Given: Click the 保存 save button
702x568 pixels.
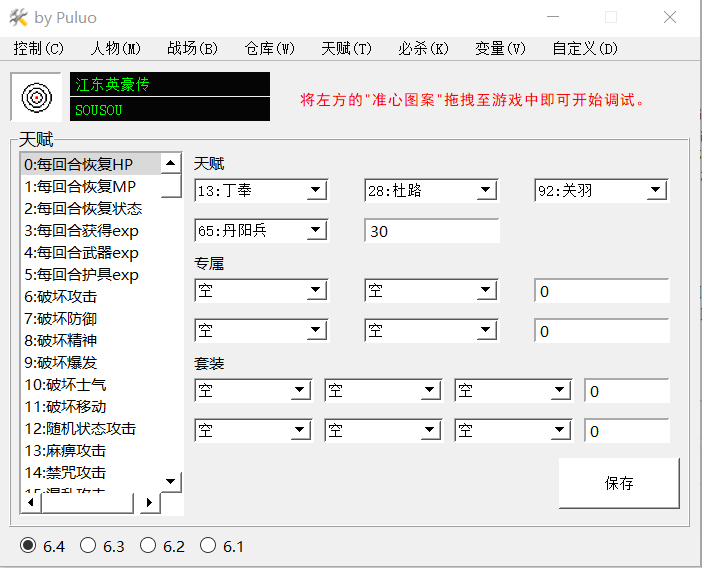Looking at the screenshot, I should click(x=619, y=483).
